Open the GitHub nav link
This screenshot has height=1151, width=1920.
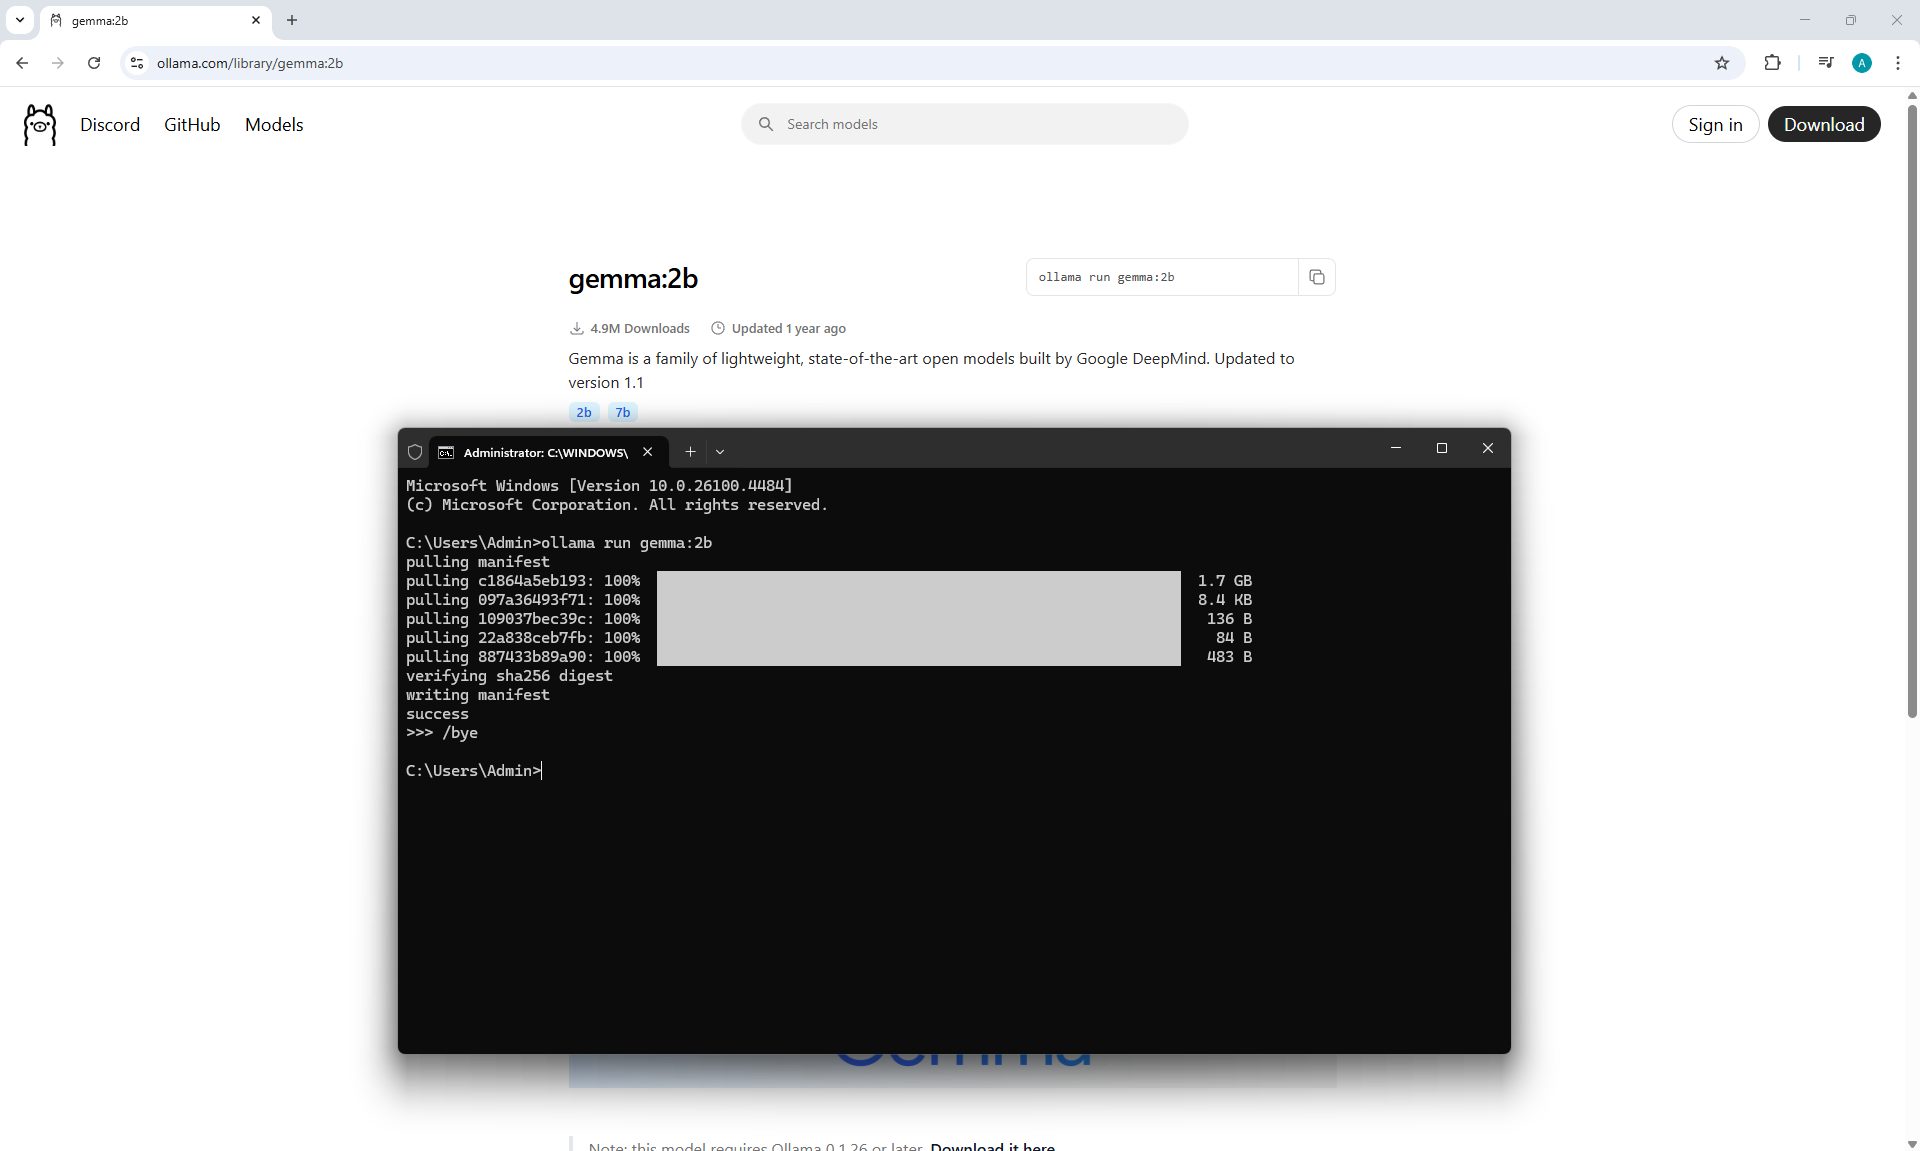(192, 125)
